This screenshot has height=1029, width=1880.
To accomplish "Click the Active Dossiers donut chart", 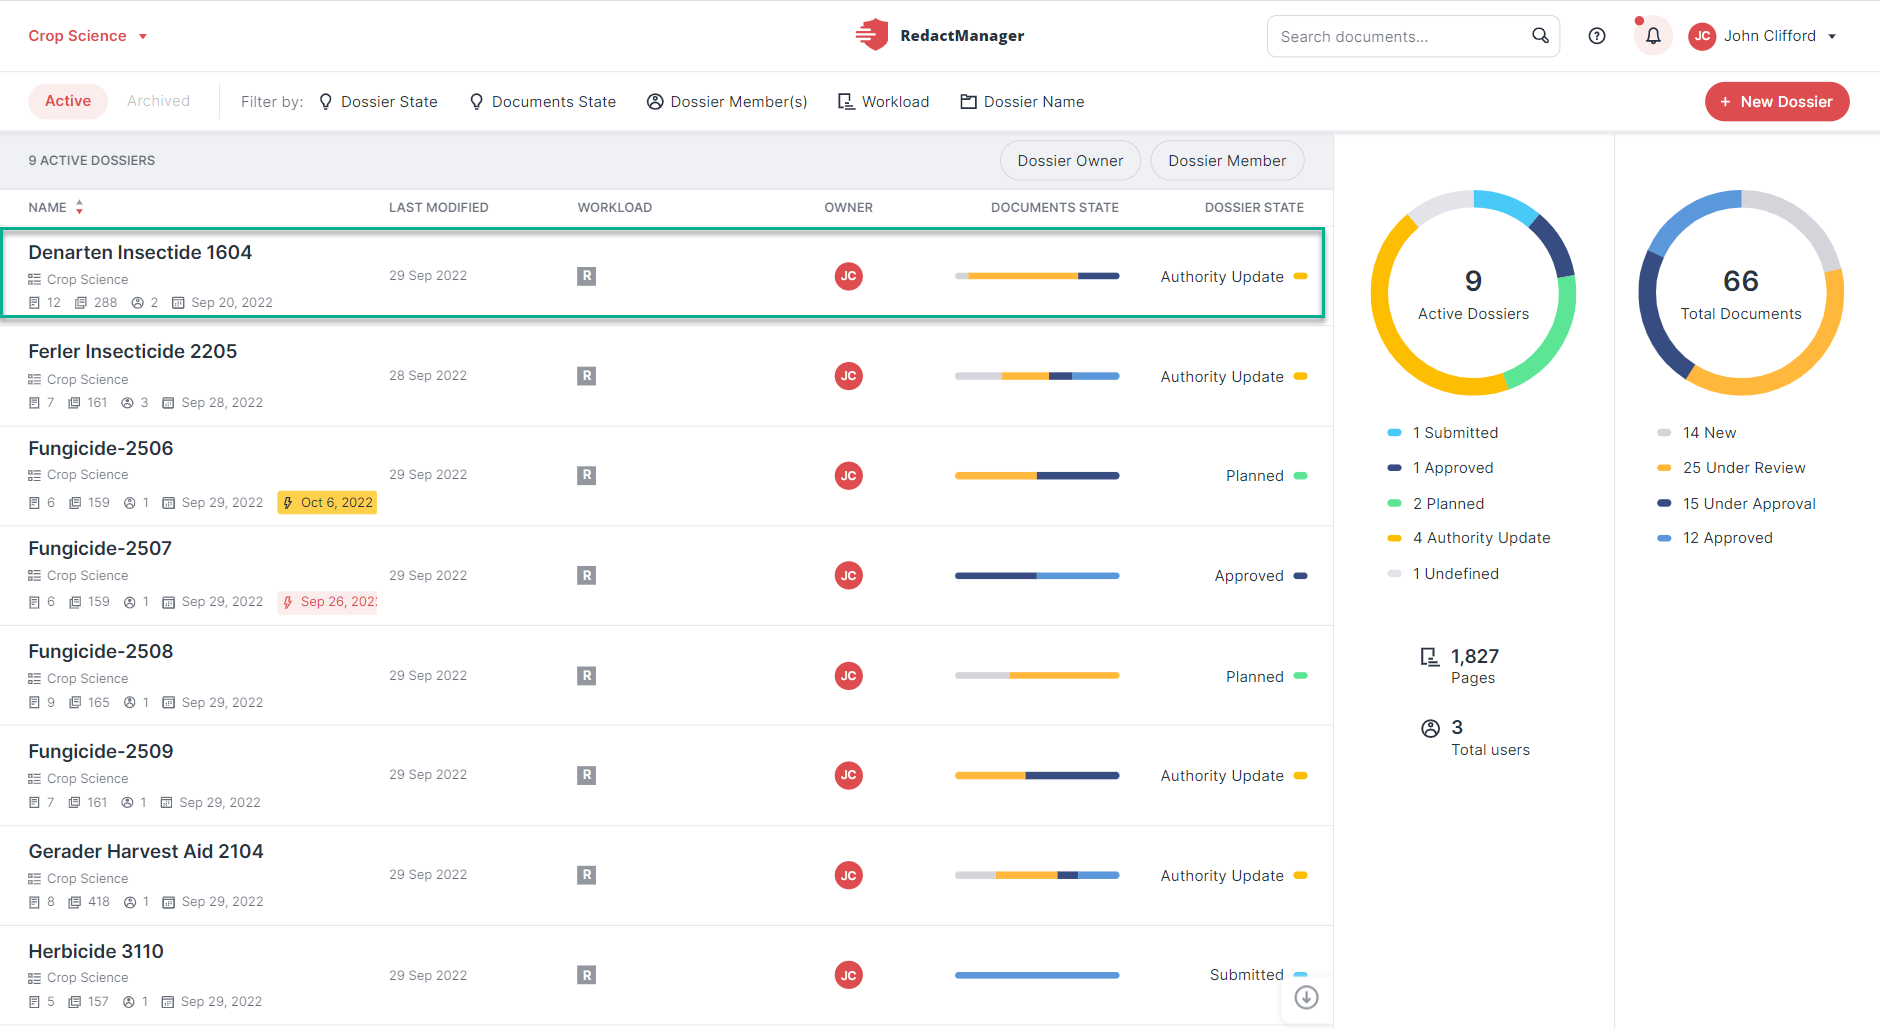I will click(1473, 293).
